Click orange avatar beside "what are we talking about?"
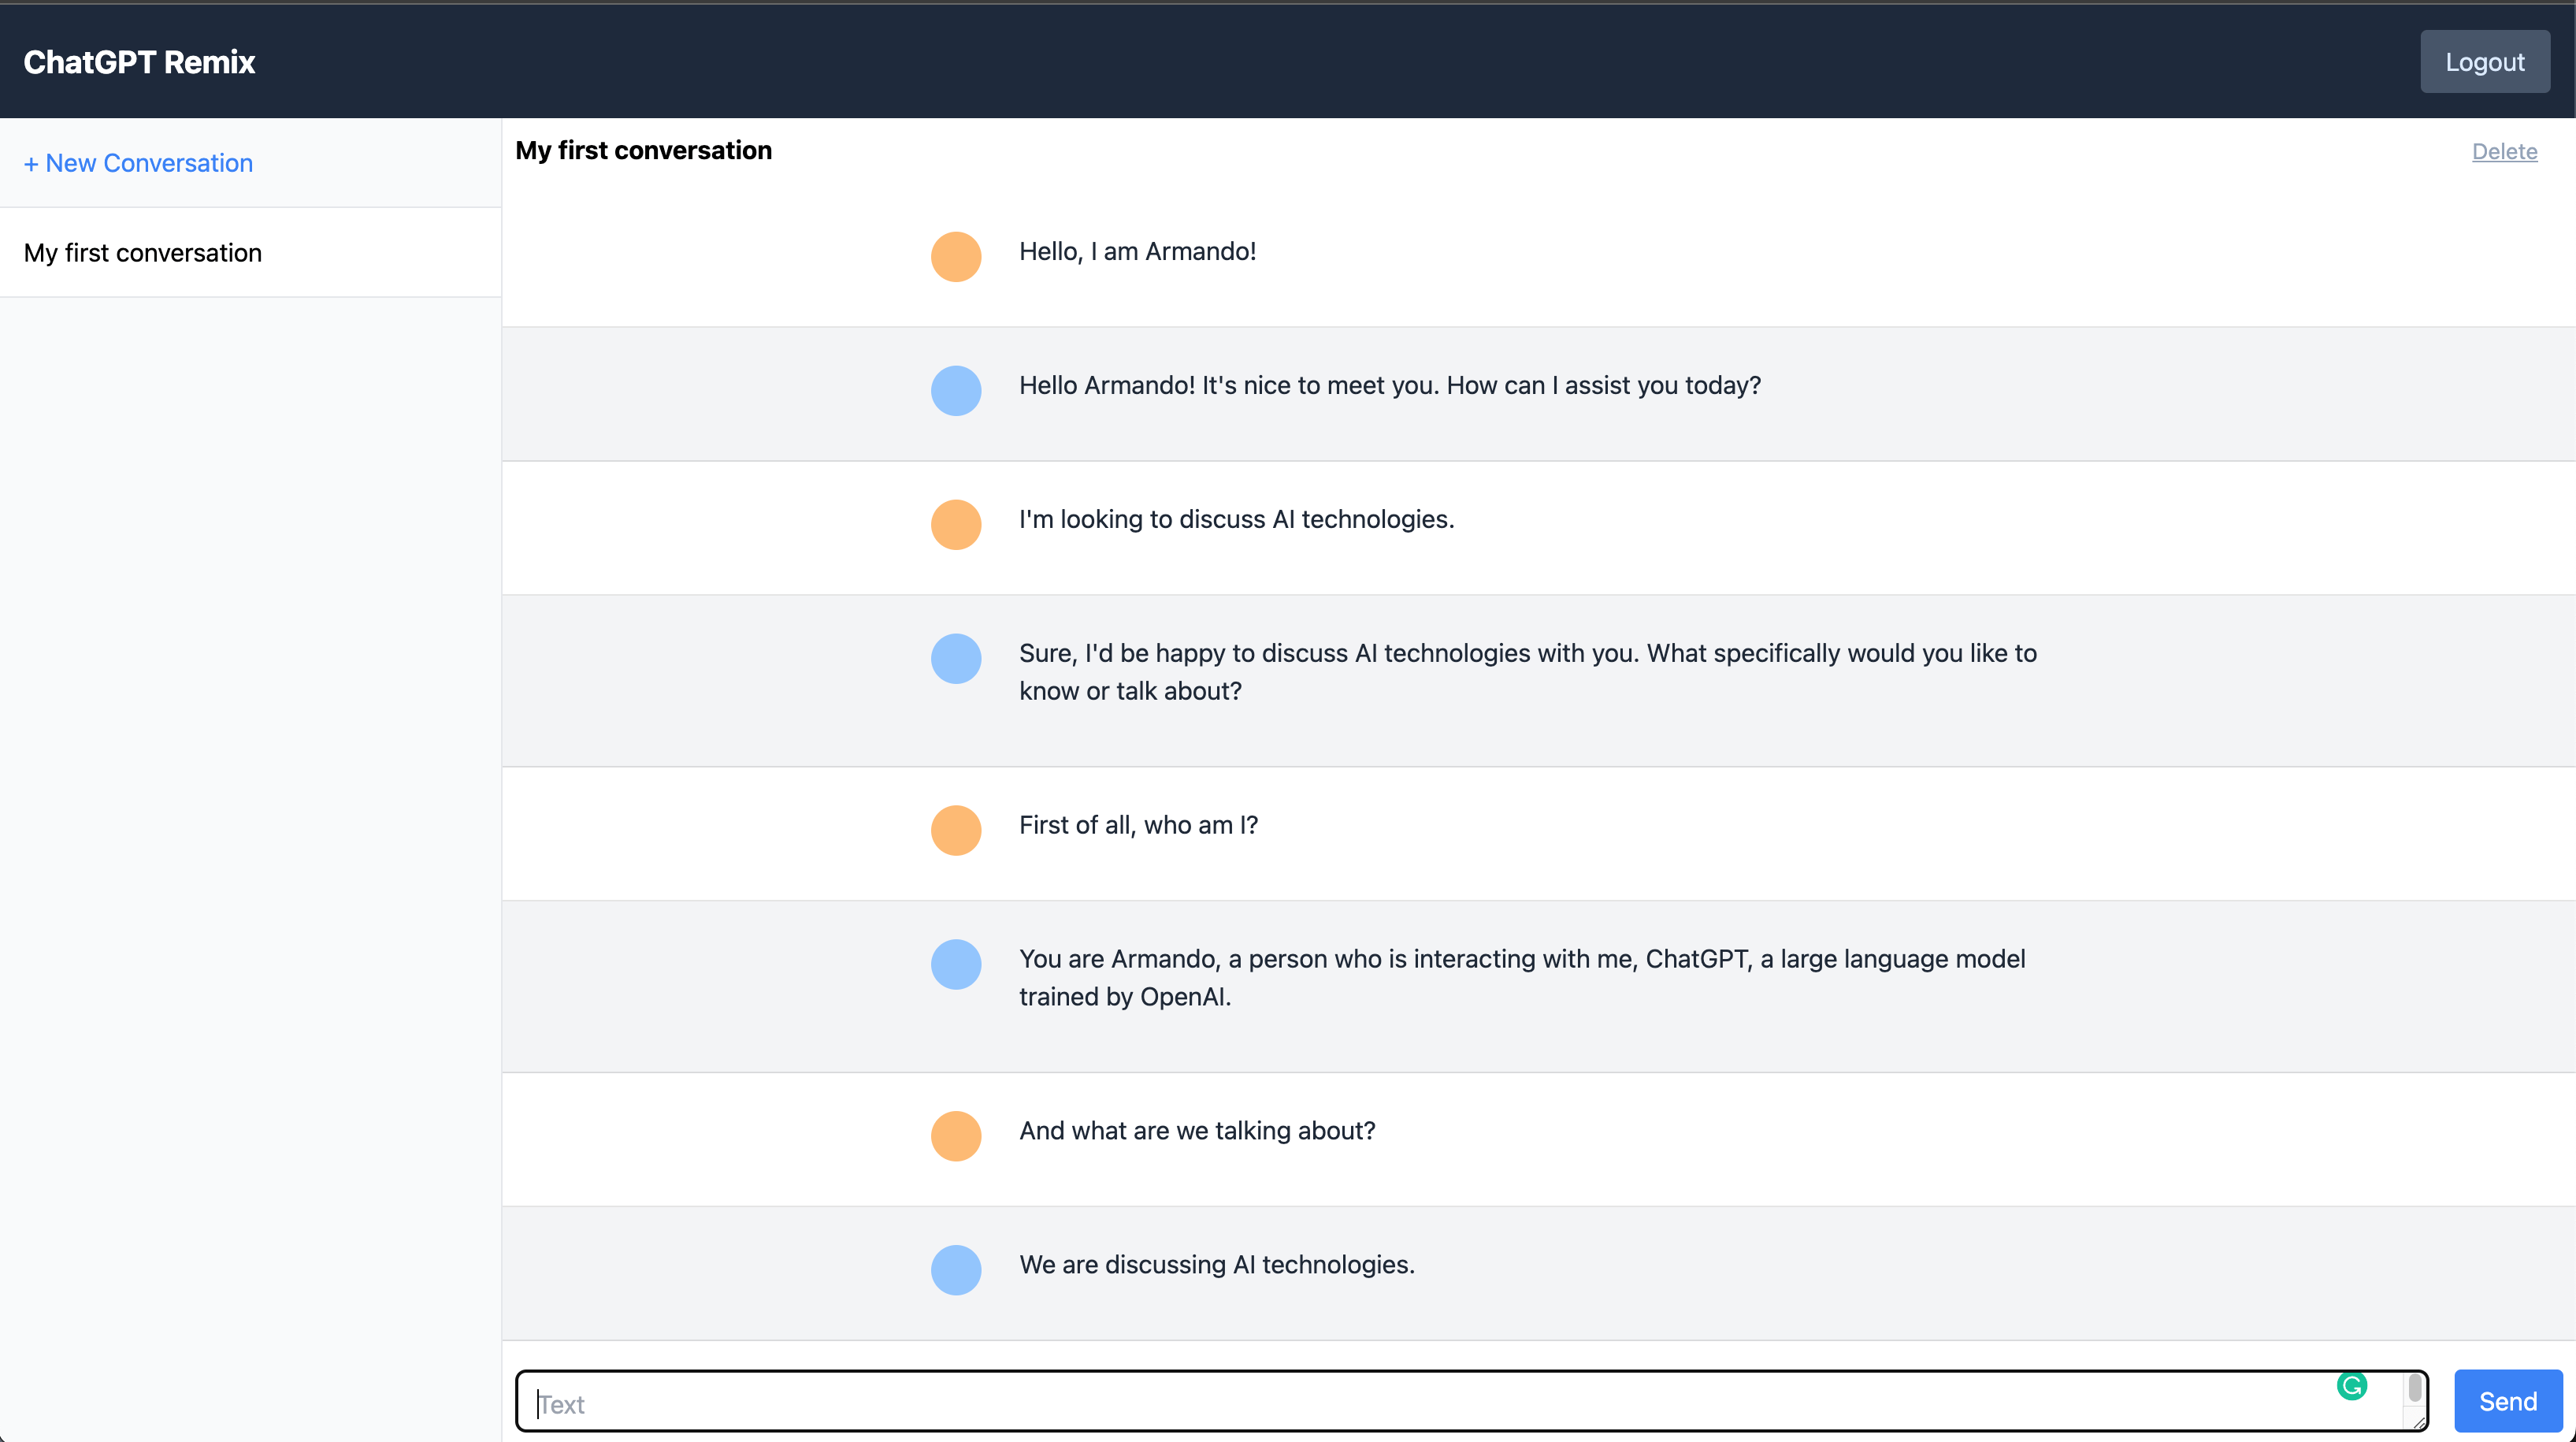2576x1442 pixels. click(956, 1137)
